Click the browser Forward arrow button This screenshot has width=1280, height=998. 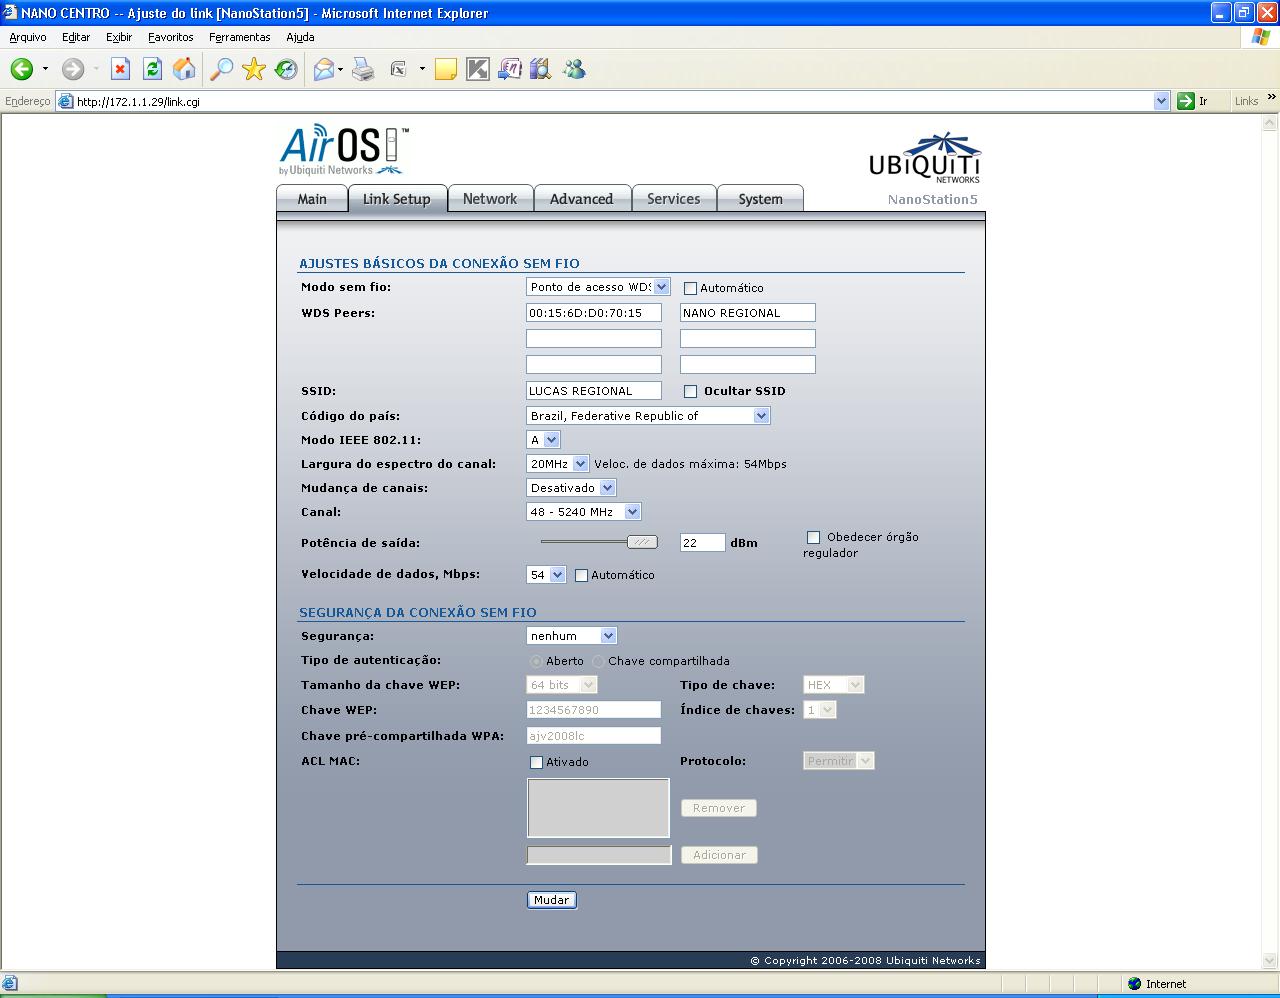click(x=73, y=69)
